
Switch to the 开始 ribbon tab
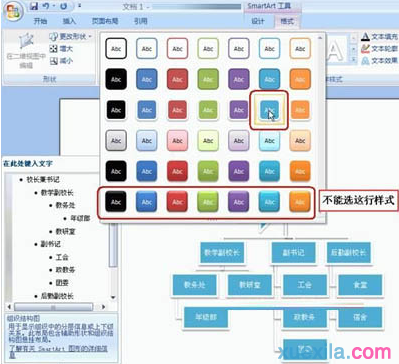pyautogui.click(x=40, y=21)
